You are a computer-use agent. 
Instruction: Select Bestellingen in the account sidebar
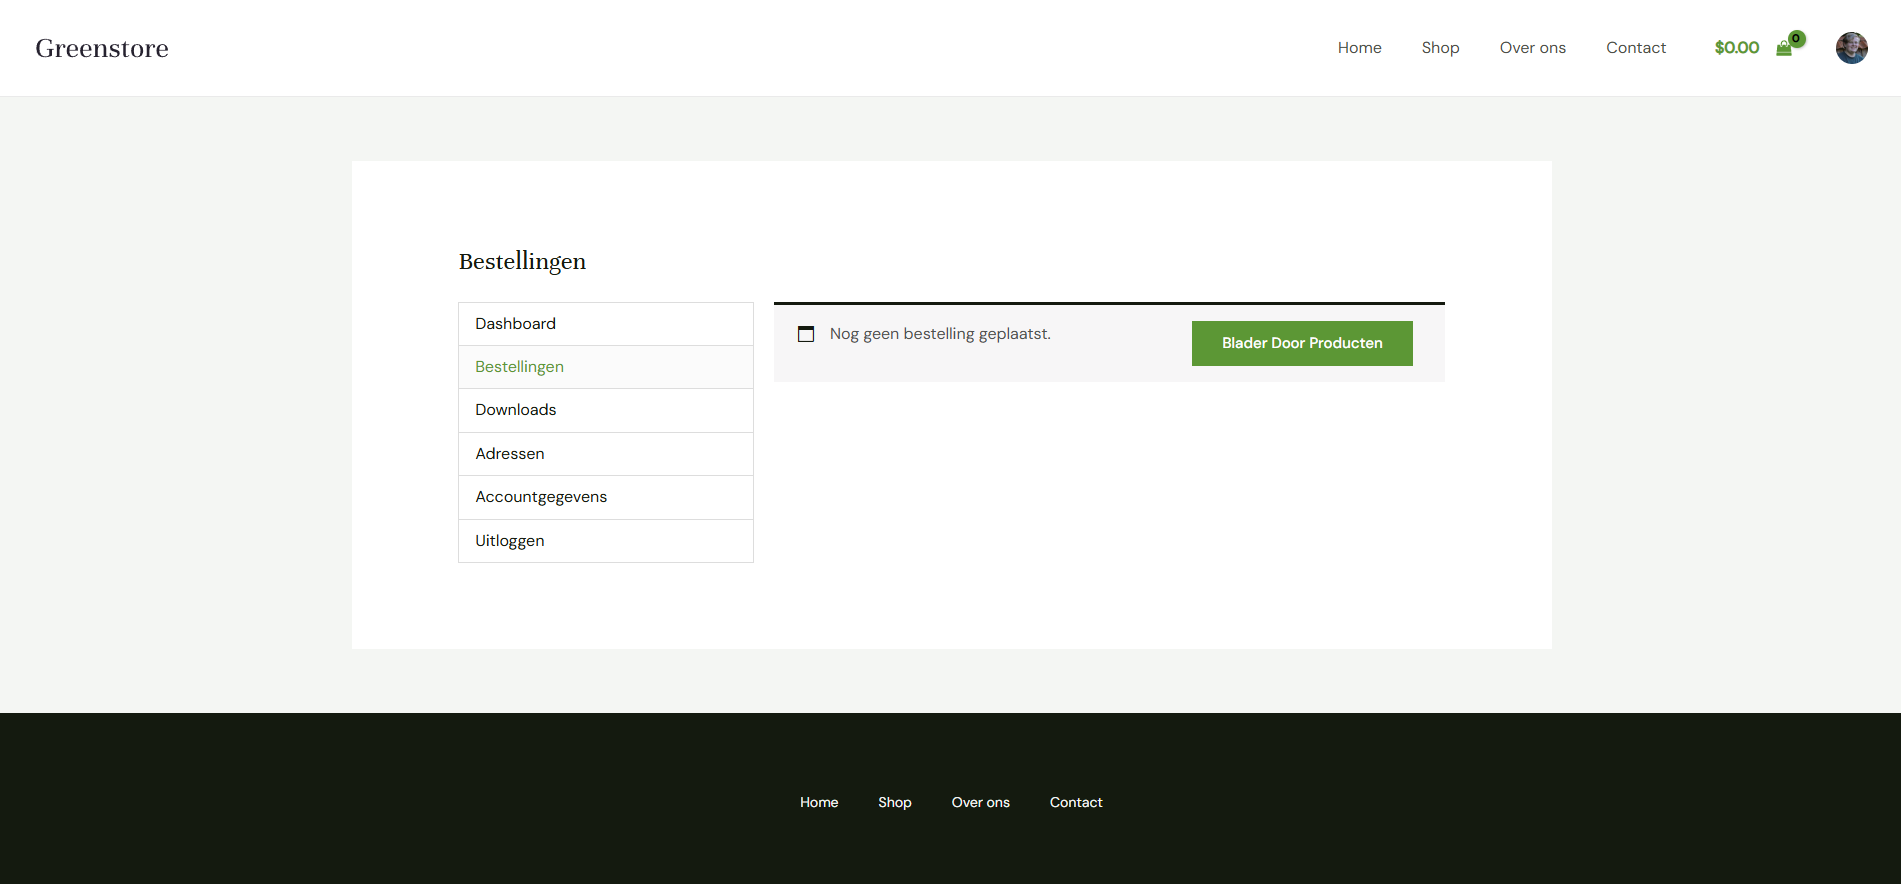[519, 367]
